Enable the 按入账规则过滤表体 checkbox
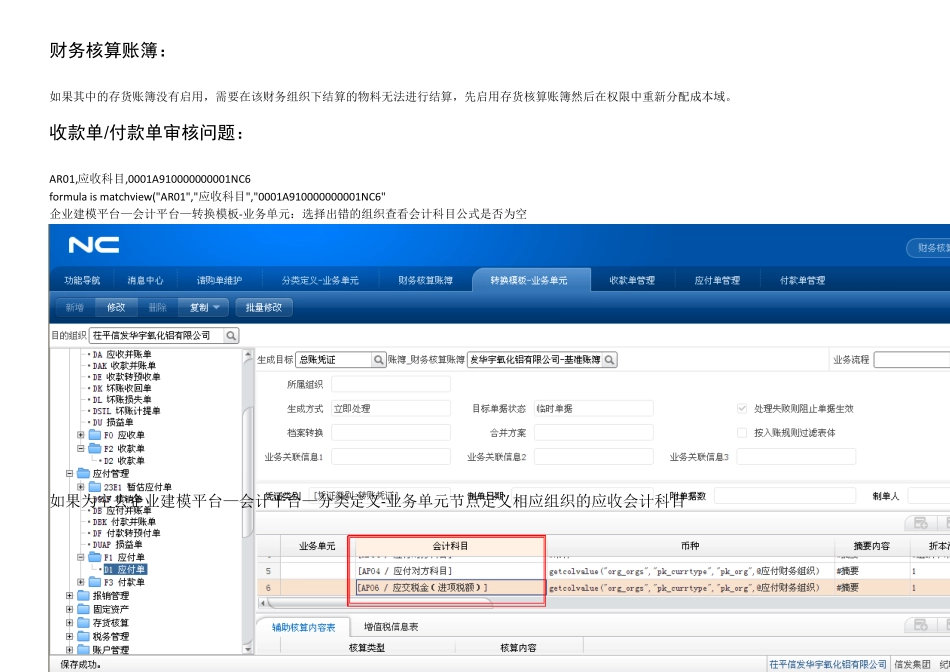950x672 pixels. tap(742, 433)
